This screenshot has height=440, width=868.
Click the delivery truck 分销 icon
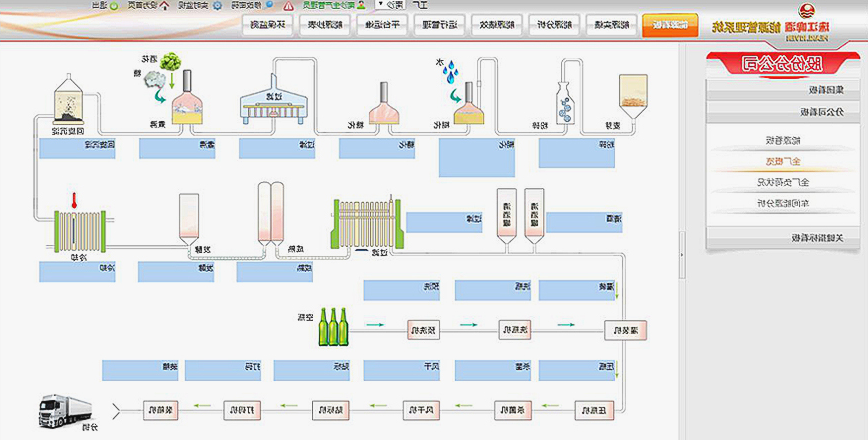[65, 408]
